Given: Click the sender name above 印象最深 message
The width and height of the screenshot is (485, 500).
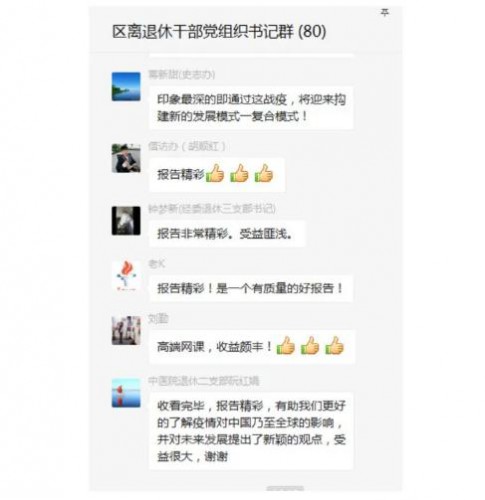Looking at the screenshot, I should click(182, 74).
